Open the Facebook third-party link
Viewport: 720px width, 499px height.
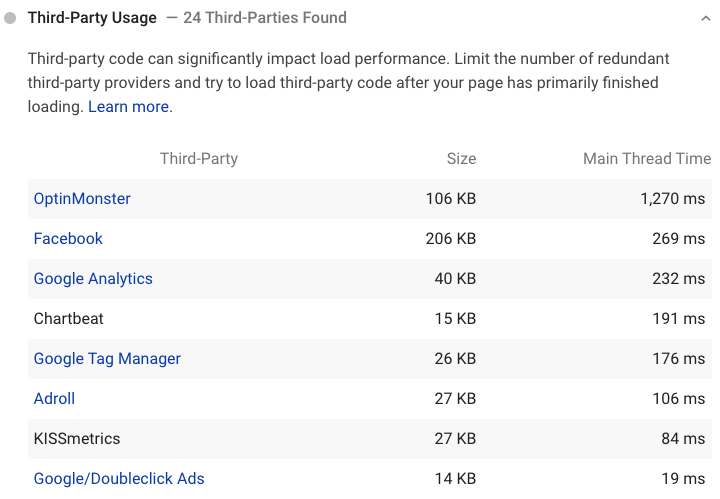tap(68, 239)
